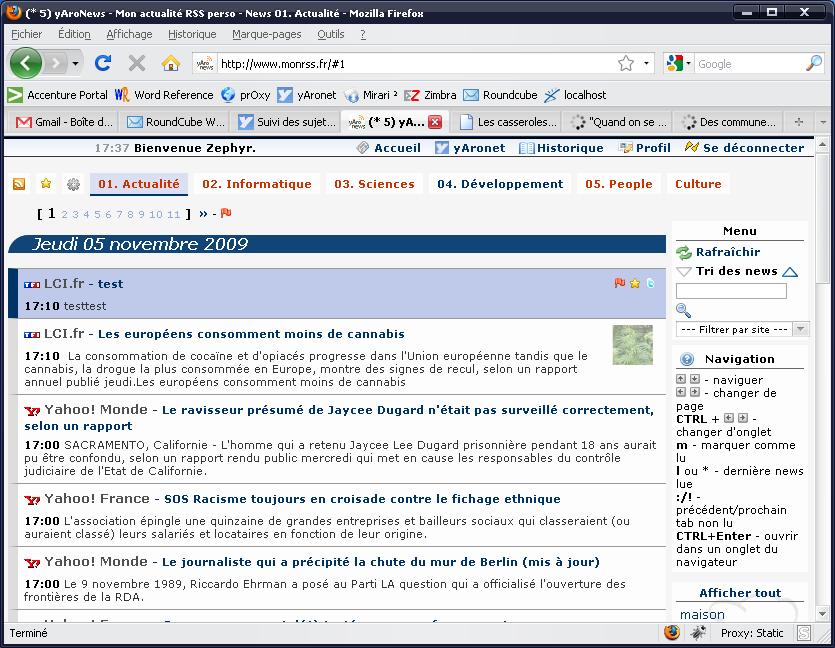Open the Firebug bug icon in status bar
835x648 pixels.
pos(698,633)
